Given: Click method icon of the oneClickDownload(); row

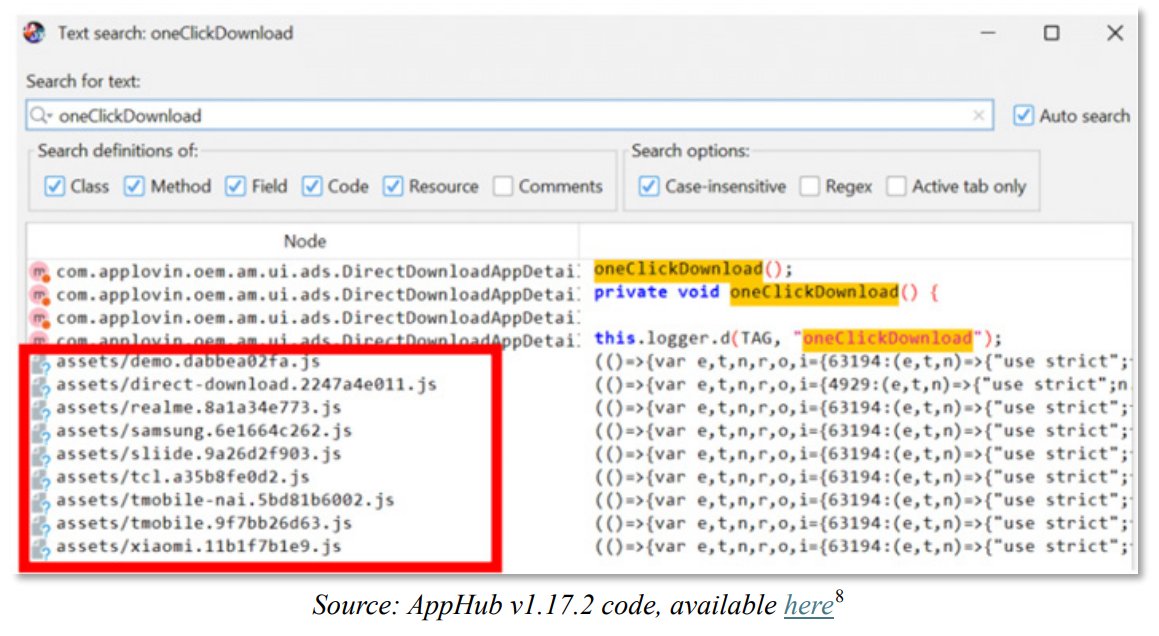Looking at the screenshot, I should click(x=39, y=272).
